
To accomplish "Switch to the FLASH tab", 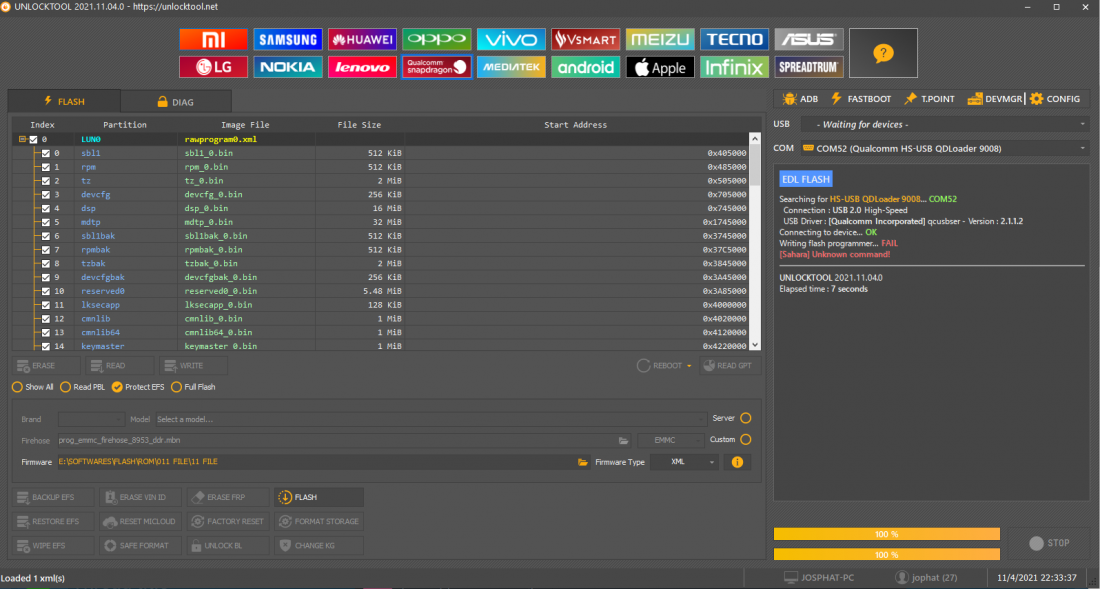I will 64,102.
